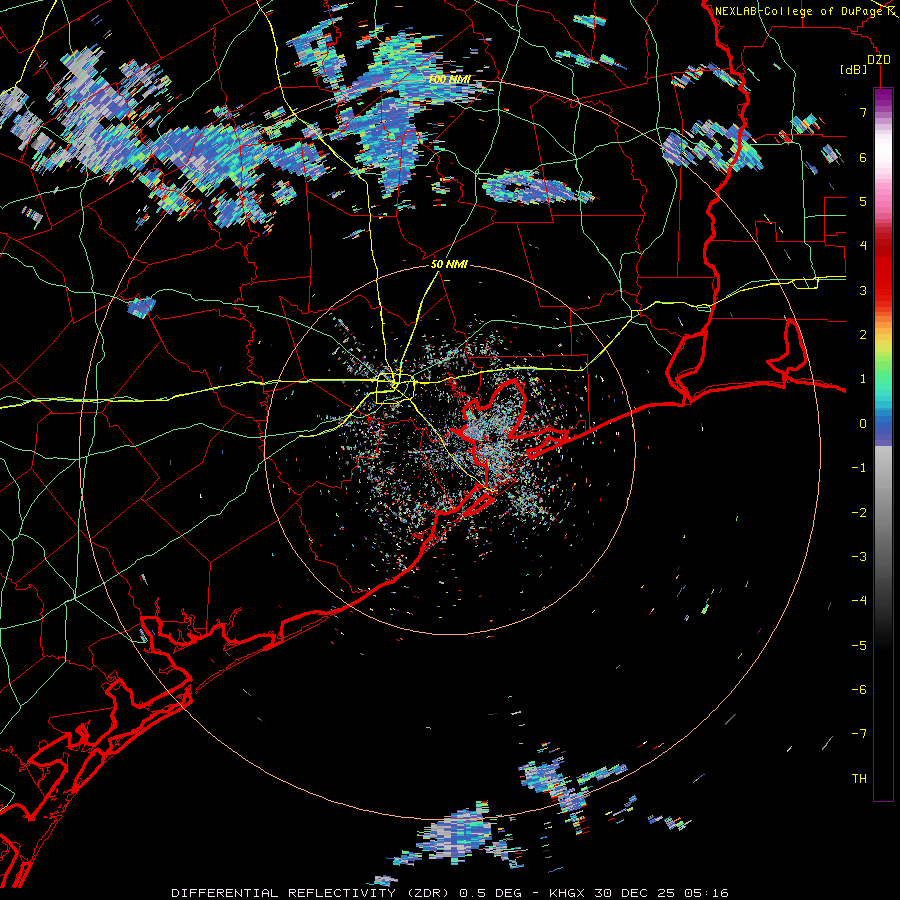
Task: Click the -1 dB scale label
Action: [859, 468]
